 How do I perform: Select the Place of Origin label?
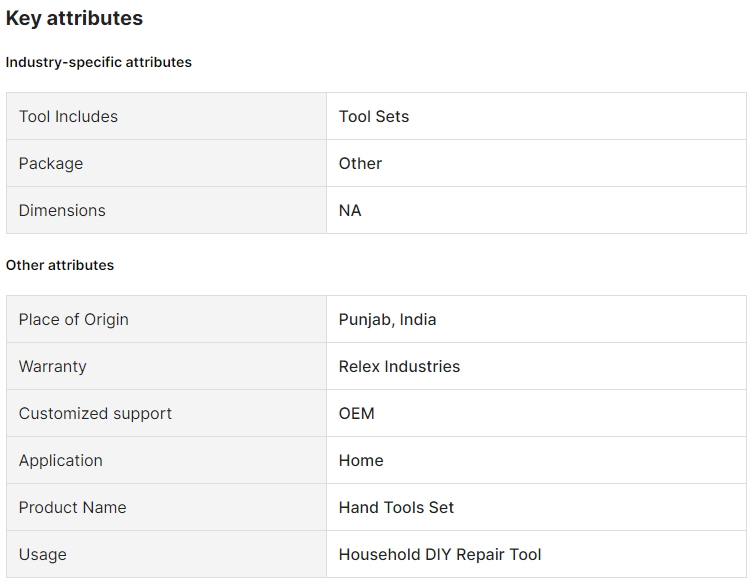click(74, 320)
